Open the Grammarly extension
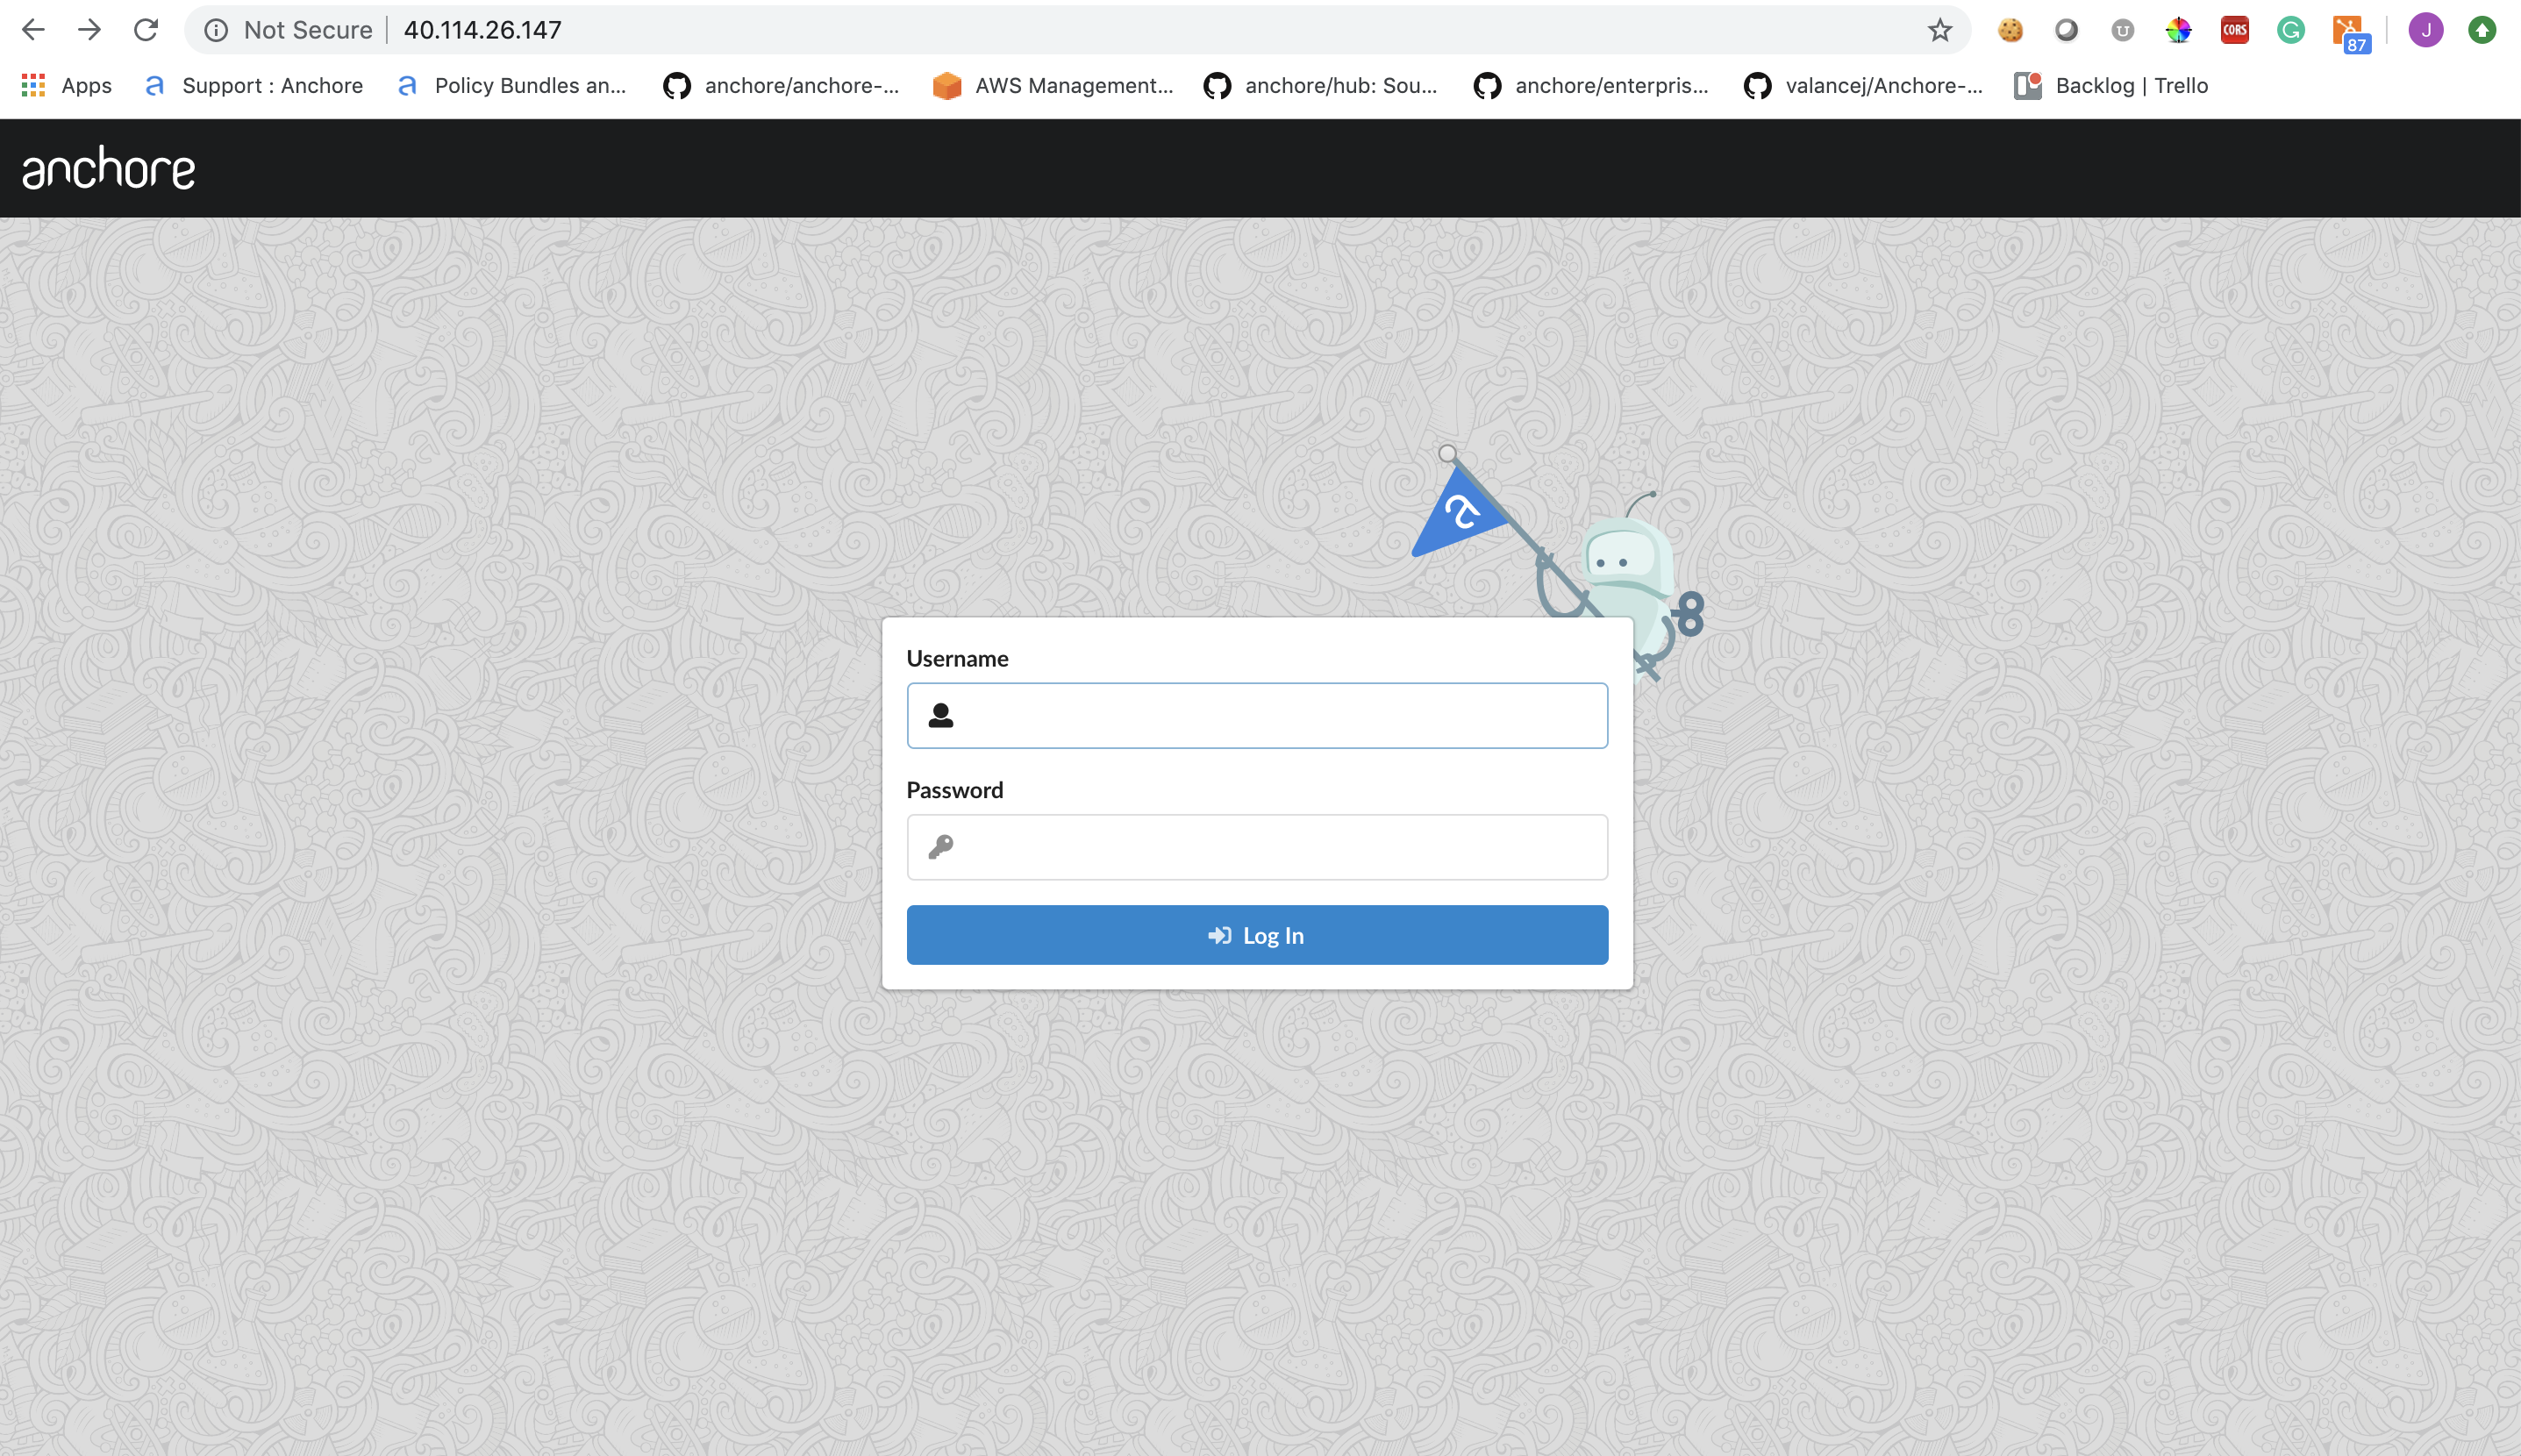2521x1456 pixels. [2291, 29]
